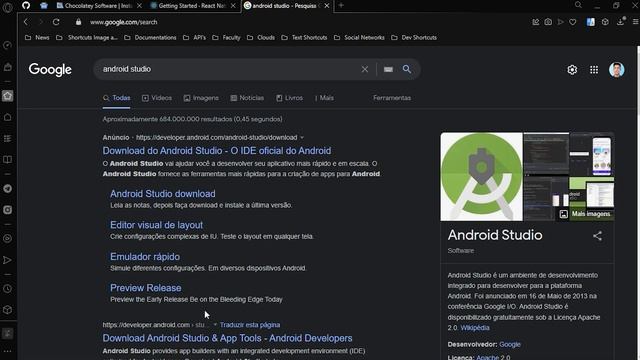Open the News bookmarks folder

tap(37, 38)
